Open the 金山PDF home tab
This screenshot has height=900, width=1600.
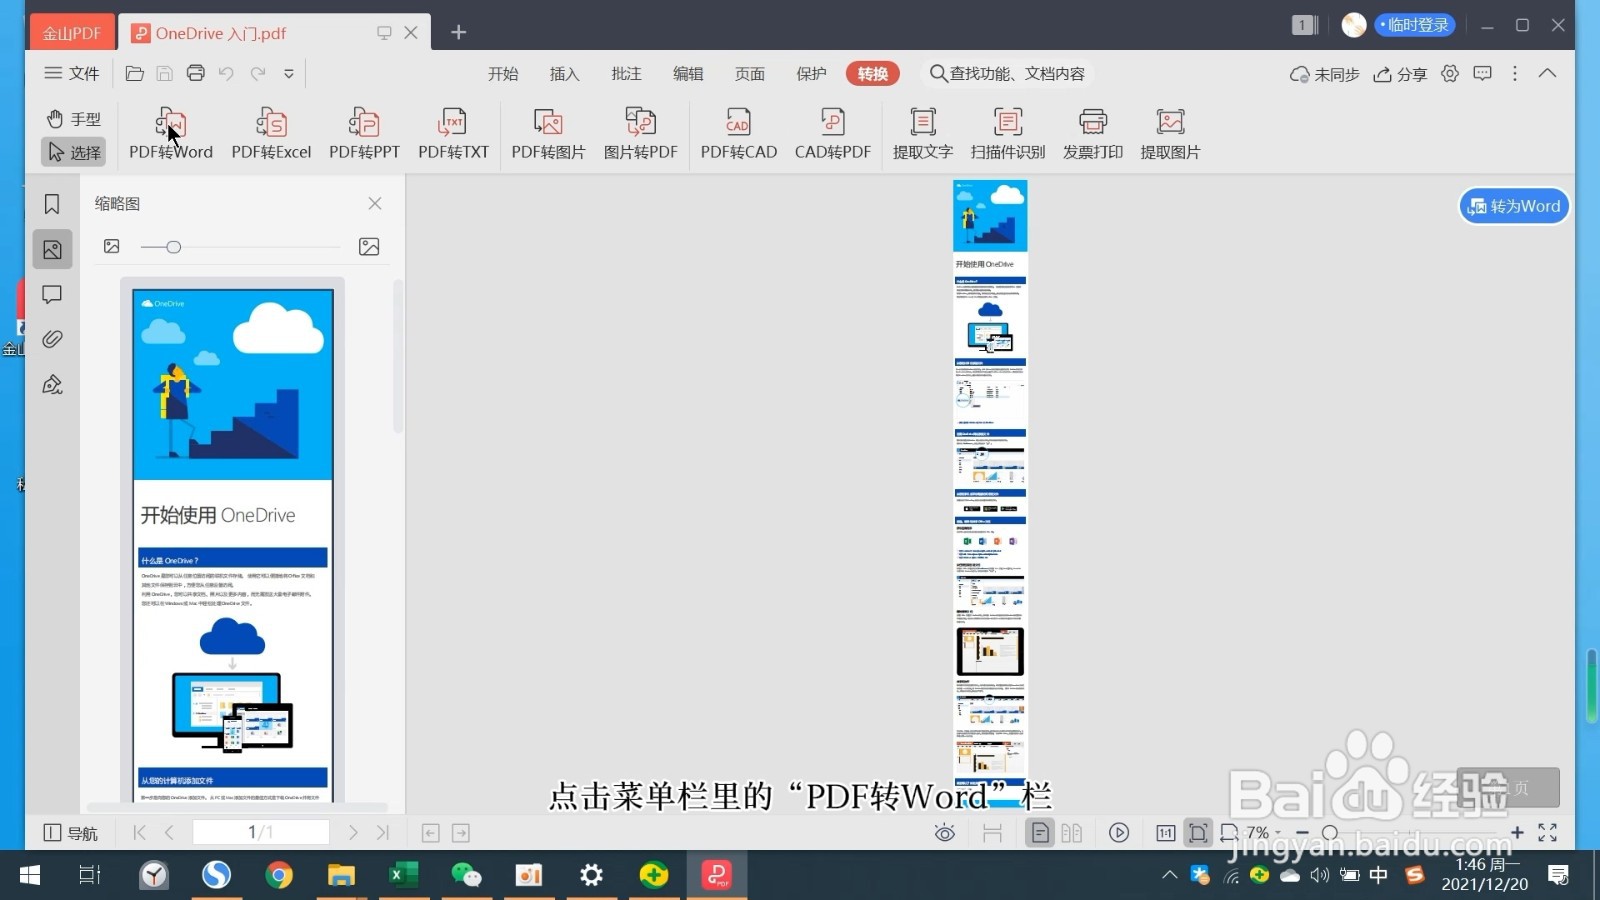pyautogui.click(x=72, y=33)
